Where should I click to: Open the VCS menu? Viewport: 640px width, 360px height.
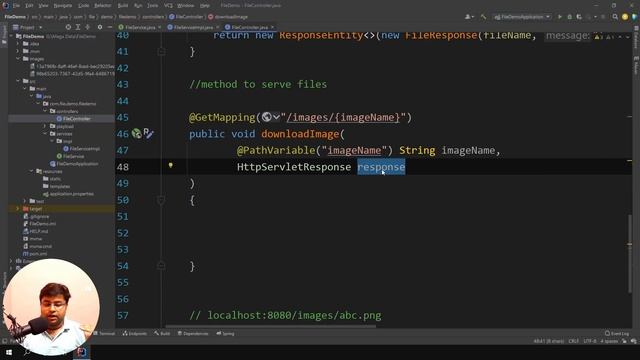[x=168, y=6]
